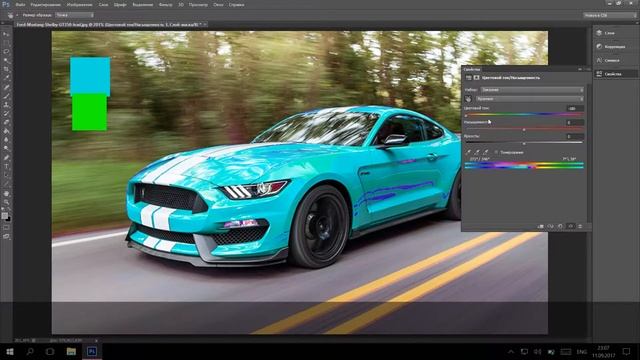Open the Фильтр menu
Image resolution: width=640 pixels, height=360 pixels.
(165, 5)
